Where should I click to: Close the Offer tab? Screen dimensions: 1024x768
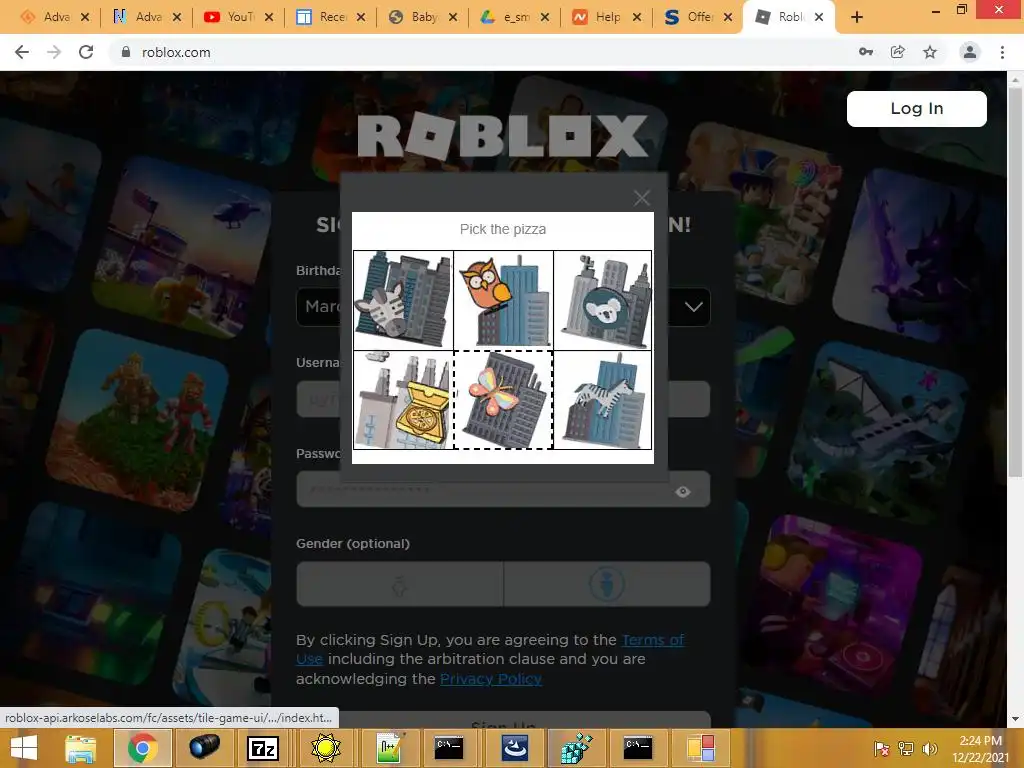click(x=728, y=18)
